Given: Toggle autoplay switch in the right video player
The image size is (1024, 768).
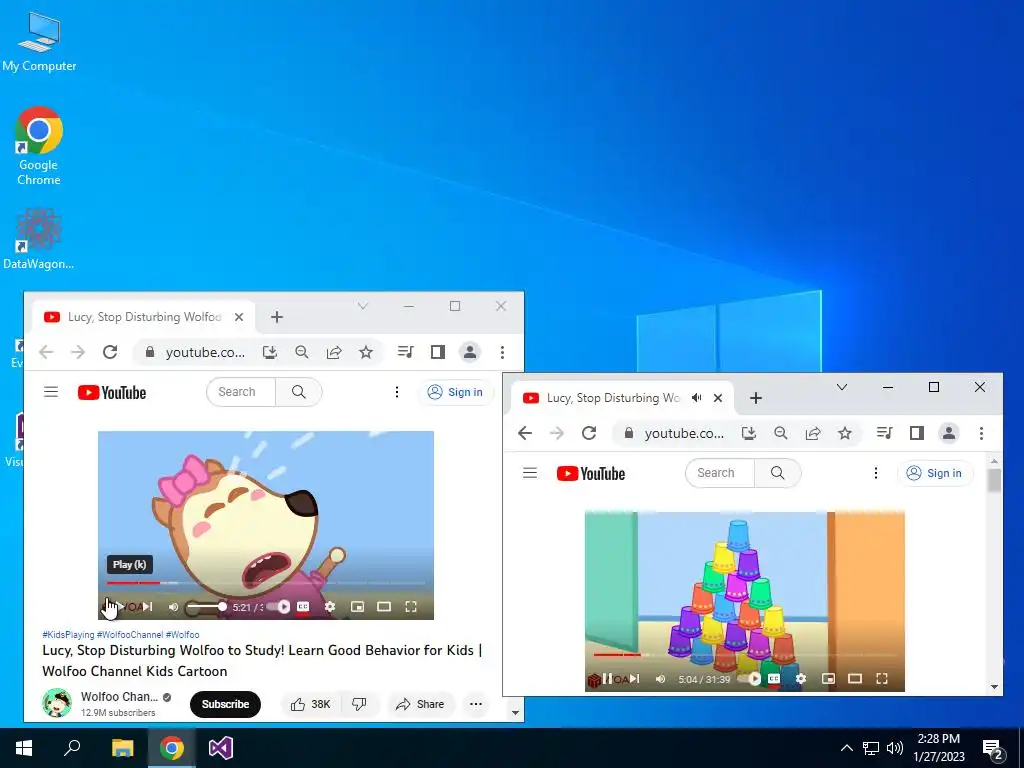Looking at the screenshot, I should [x=752, y=679].
